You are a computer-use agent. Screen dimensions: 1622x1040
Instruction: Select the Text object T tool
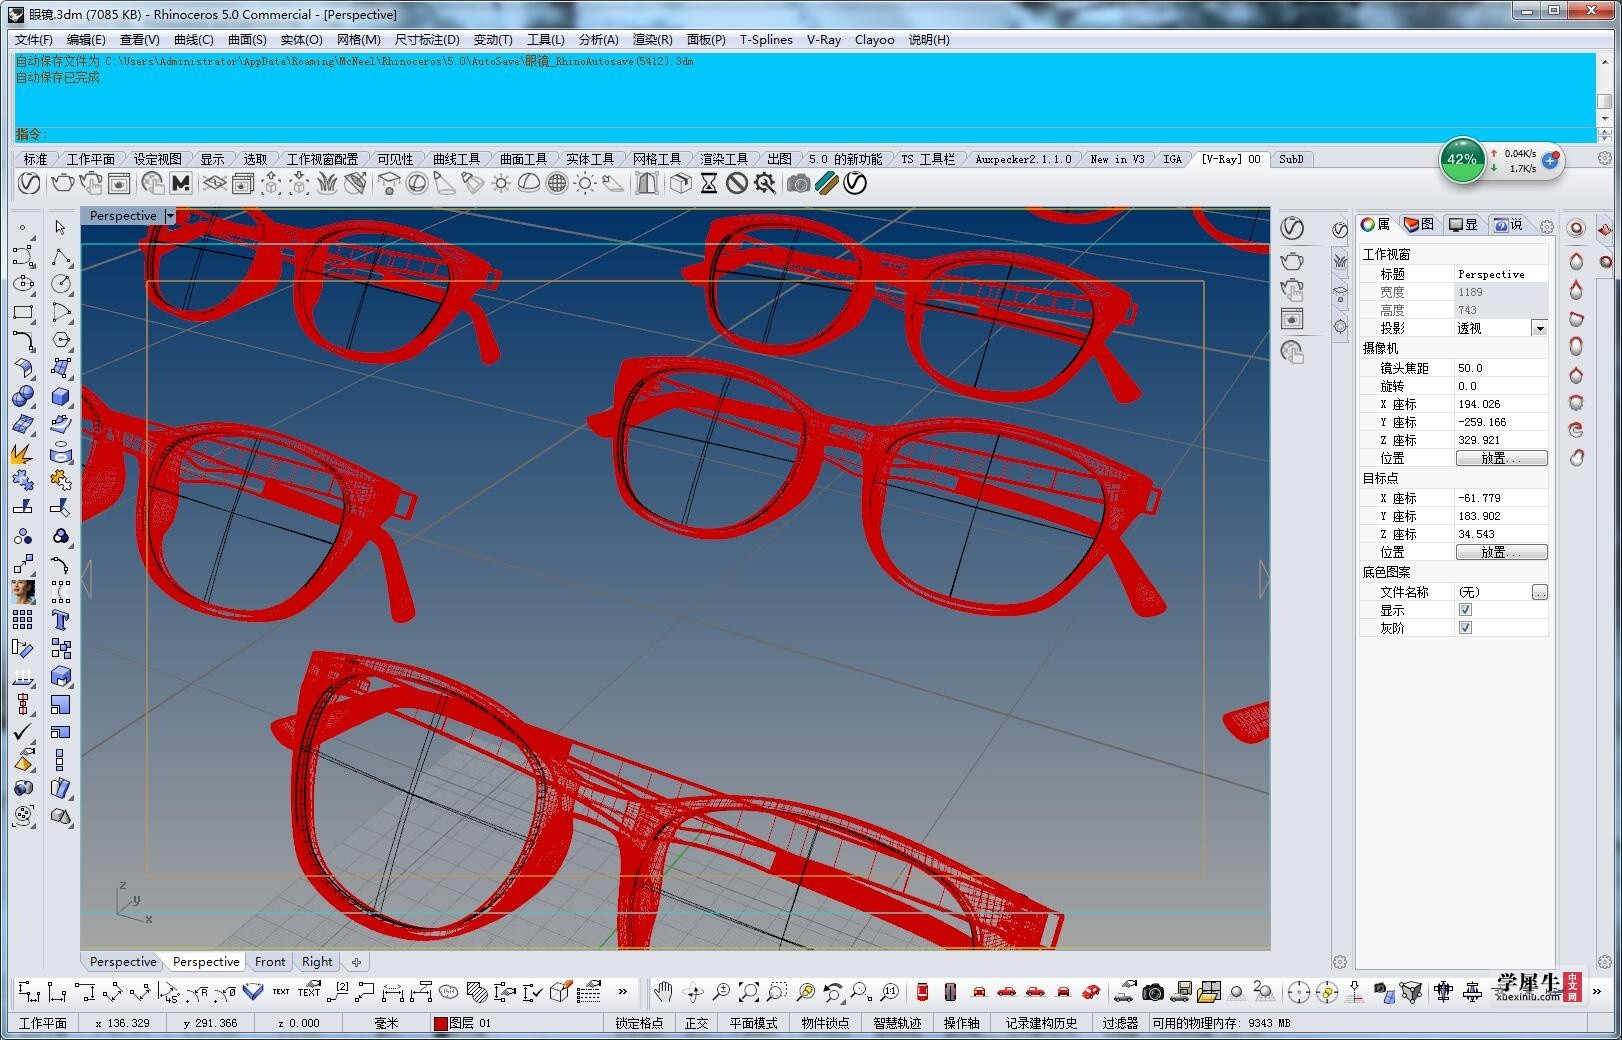coord(61,620)
